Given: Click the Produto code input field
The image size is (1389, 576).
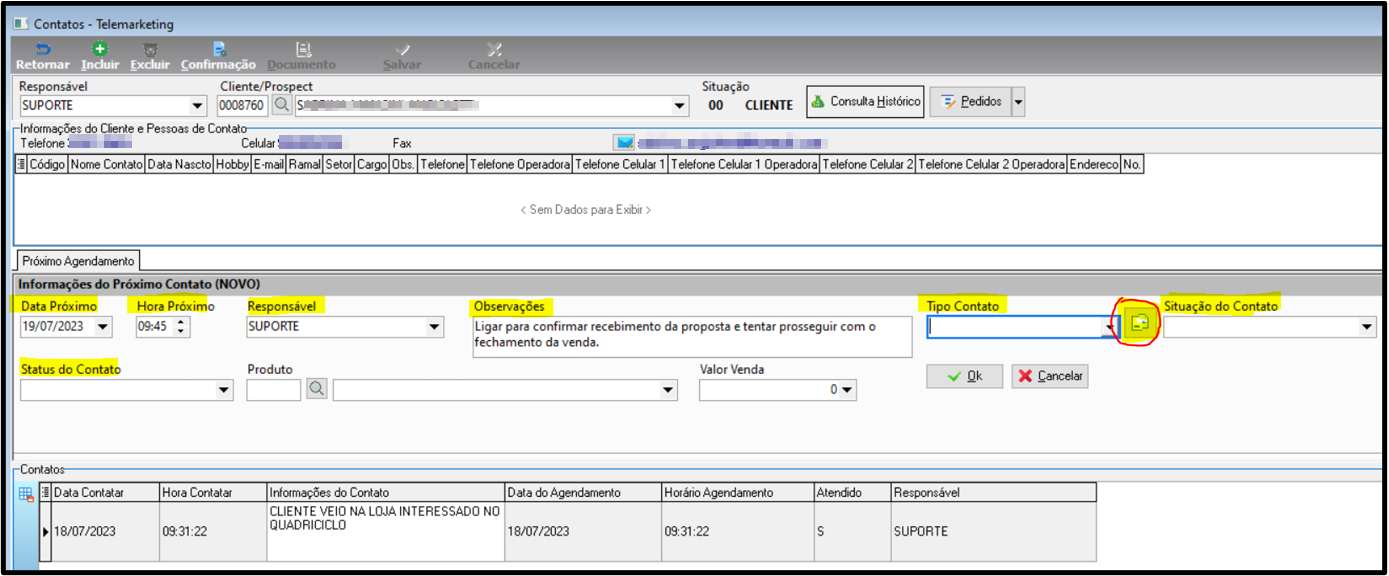Looking at the screenshot, I should [274, 390].
